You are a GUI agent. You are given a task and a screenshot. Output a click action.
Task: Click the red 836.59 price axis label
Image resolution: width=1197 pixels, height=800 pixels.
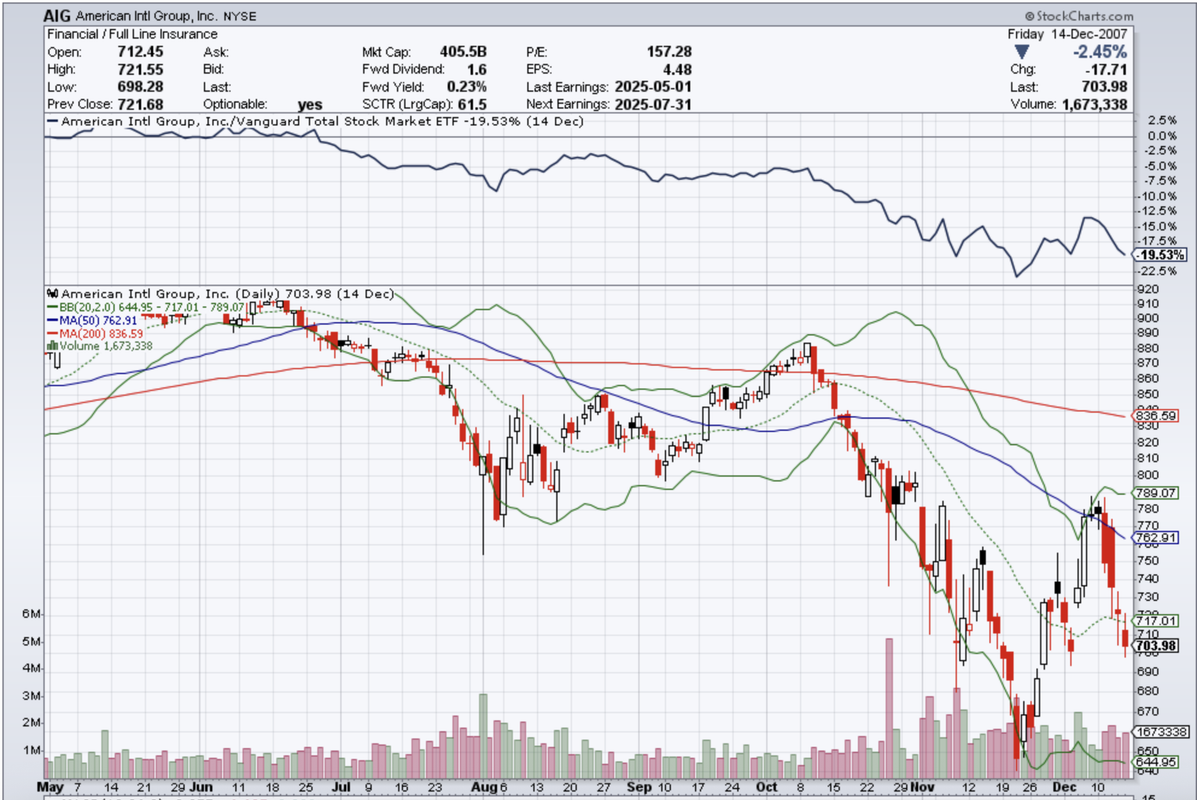[x=1156, y=416]
